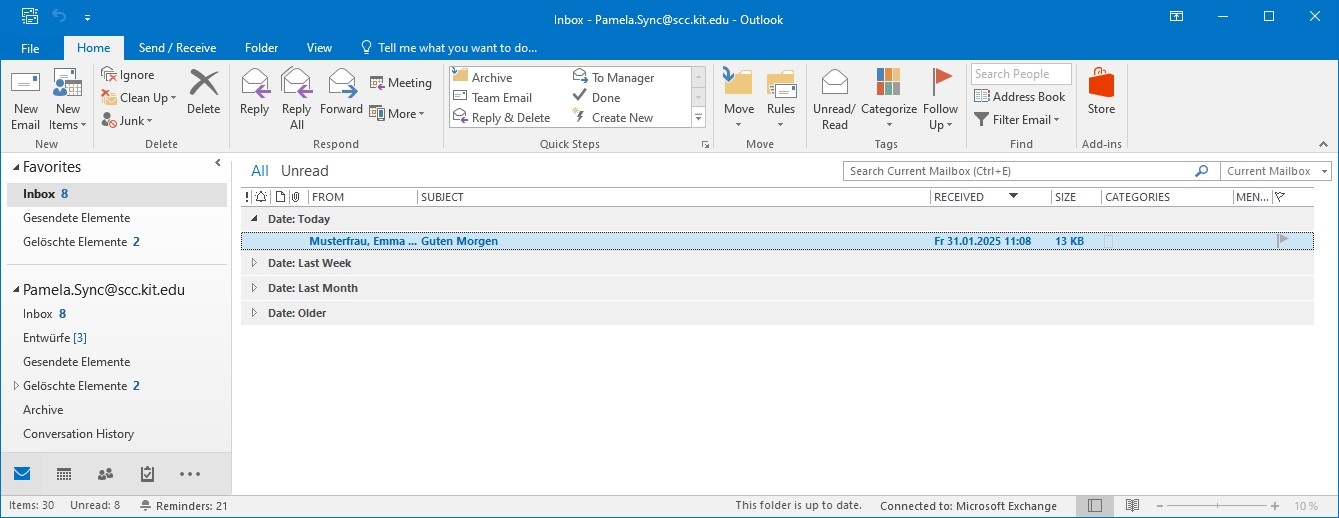Switch to the View tab
The height and width of the screenshot is (518, 1339).
320,48
